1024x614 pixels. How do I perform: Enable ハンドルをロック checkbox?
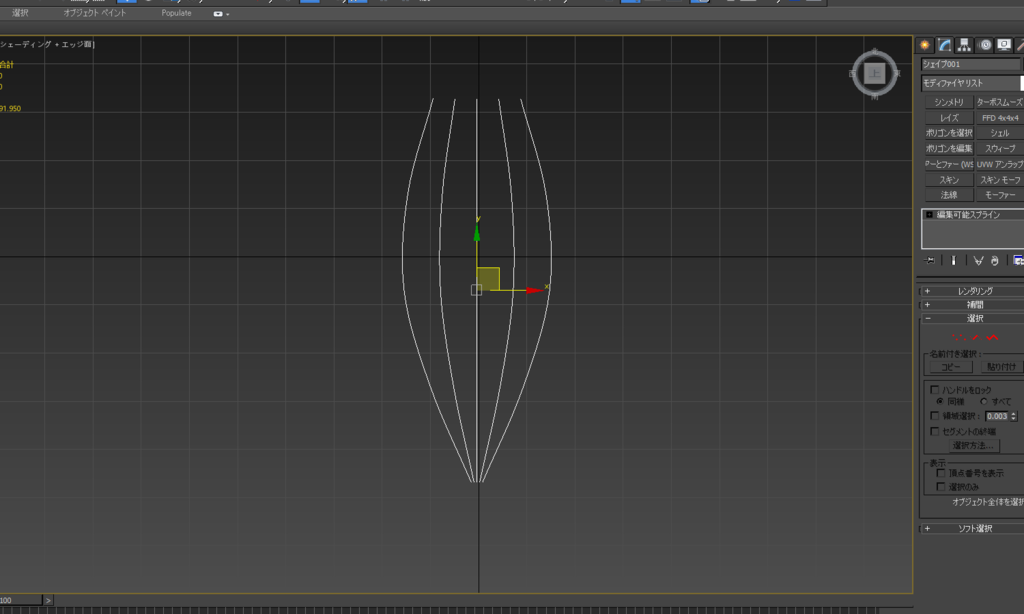click(x=935, y=389)
